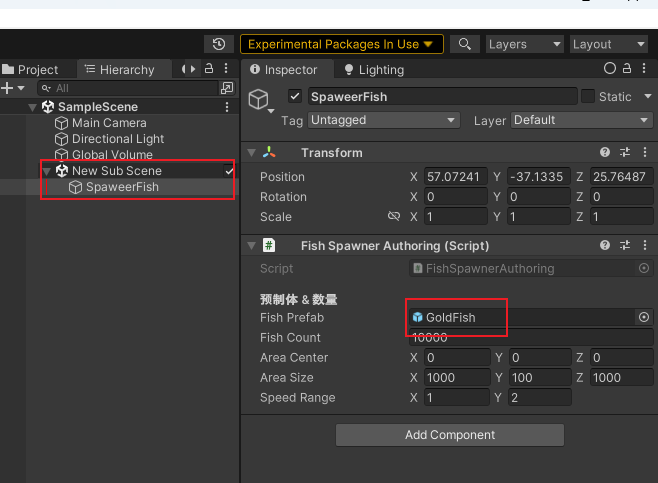Collapse the Transform component foldout
658x483 pixels.
point(251,153)
